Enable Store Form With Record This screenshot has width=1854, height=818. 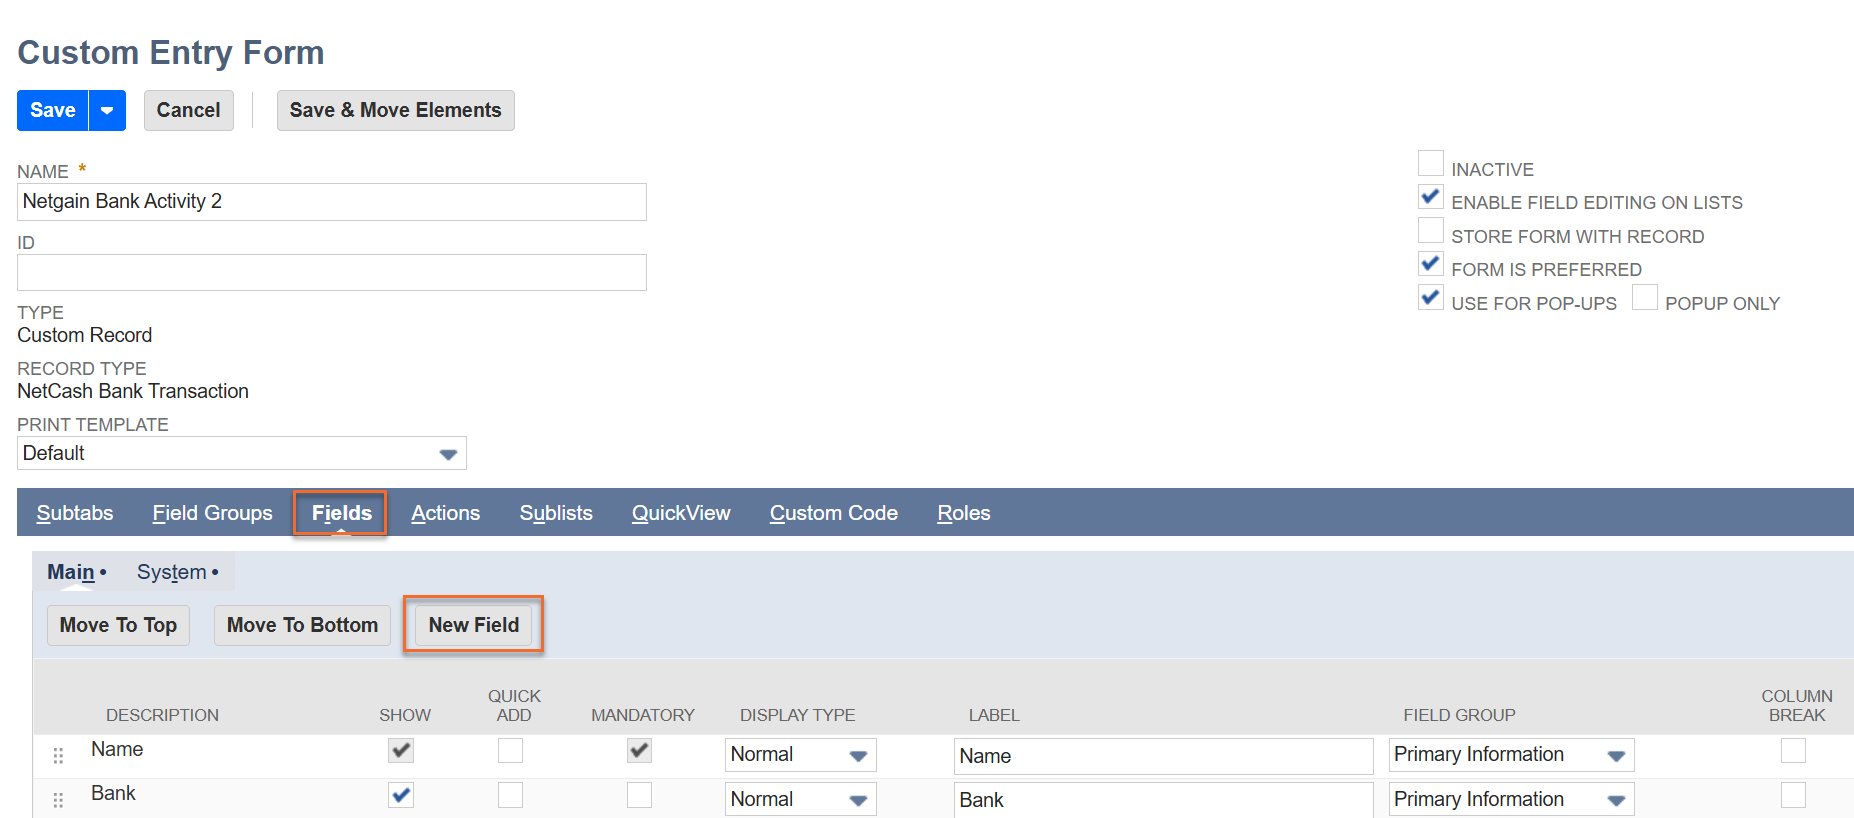point(1430,231)
